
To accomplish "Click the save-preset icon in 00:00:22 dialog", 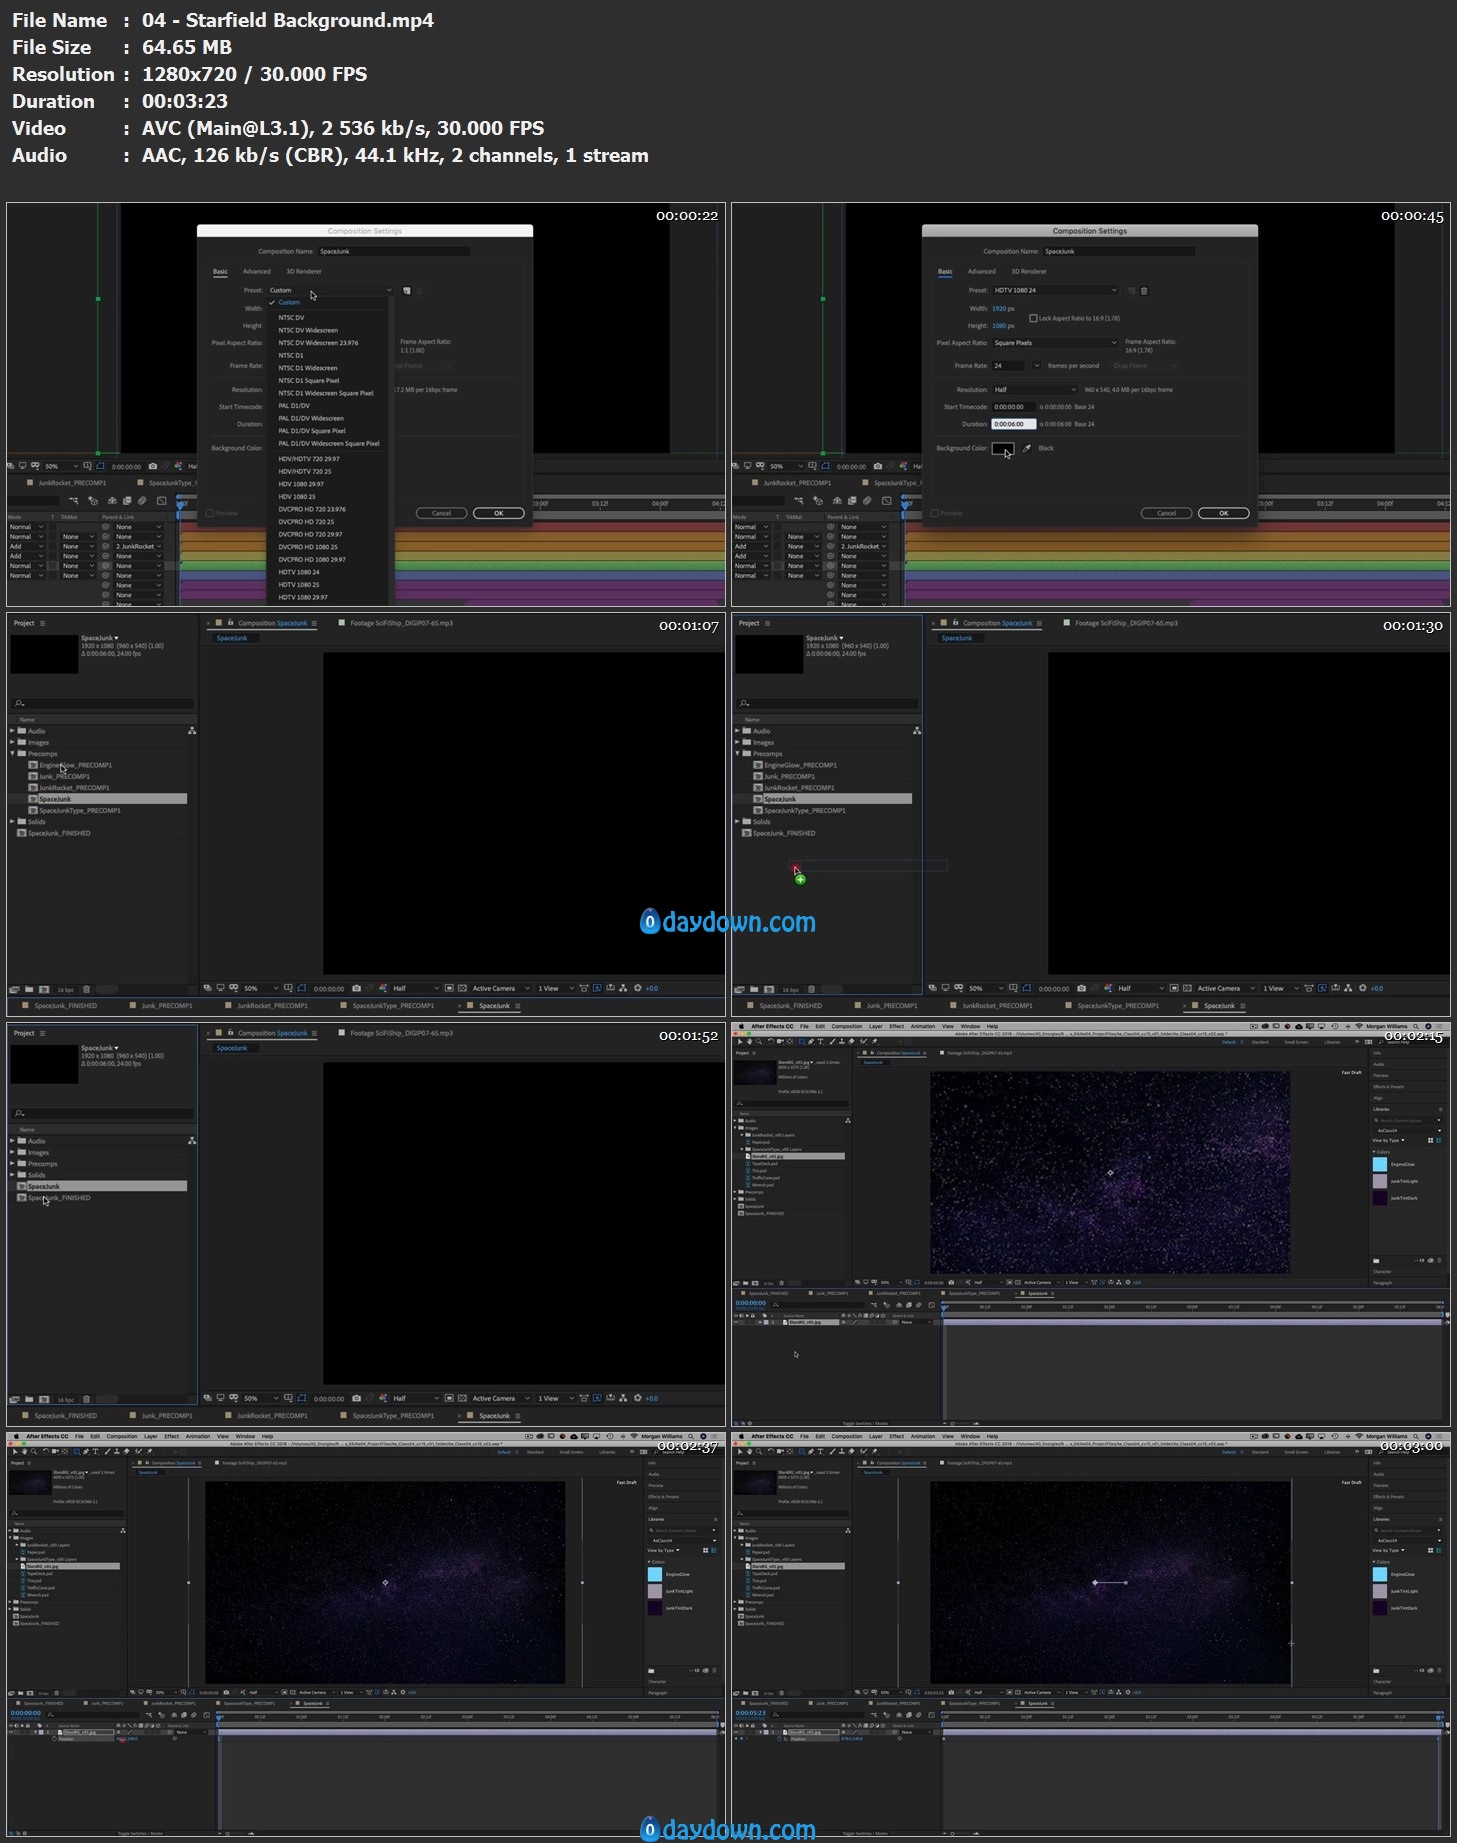I will [x=407, y=291].
